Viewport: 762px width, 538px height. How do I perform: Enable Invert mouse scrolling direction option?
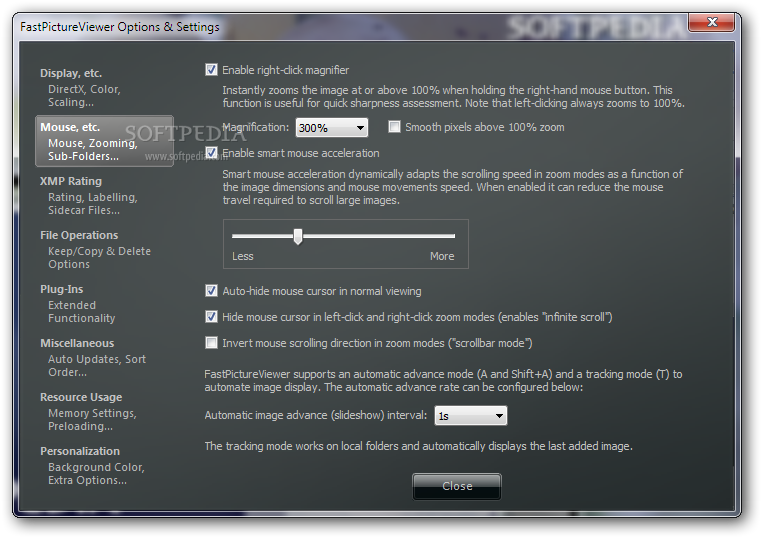pyautogui.click(x=211, y=343)
